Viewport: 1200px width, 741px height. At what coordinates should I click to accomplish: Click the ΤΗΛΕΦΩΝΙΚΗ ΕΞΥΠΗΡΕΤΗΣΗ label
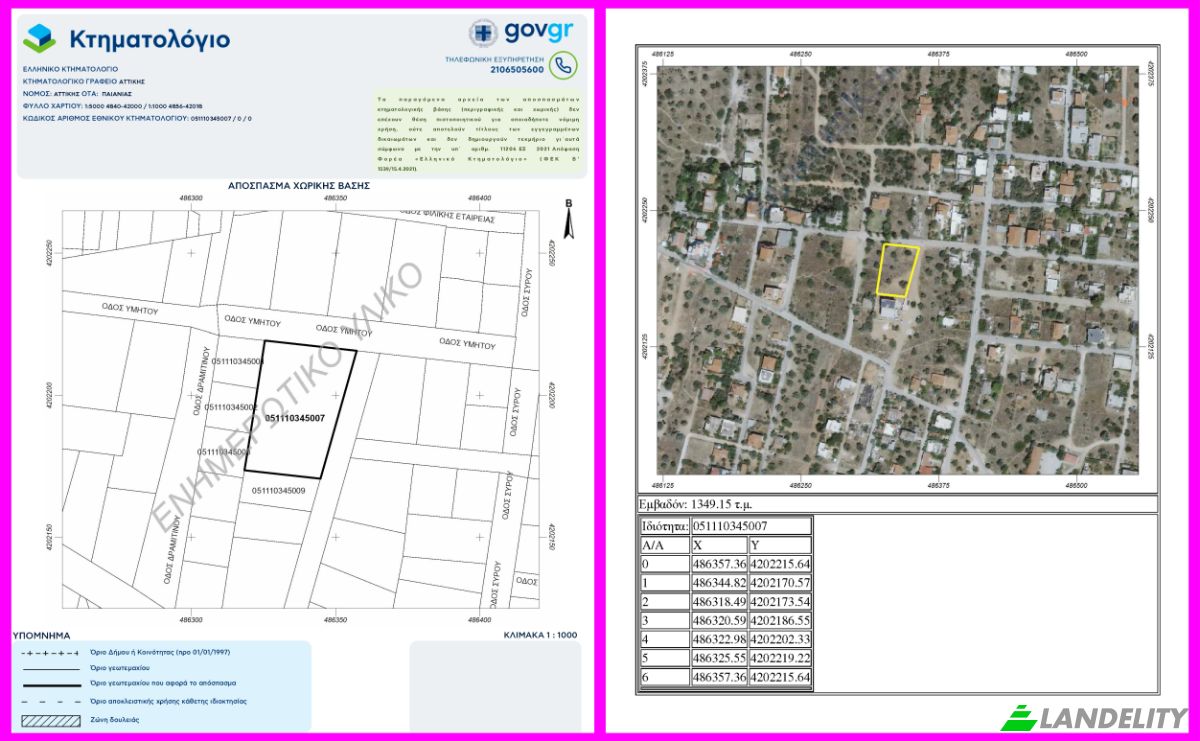[495, 59]
